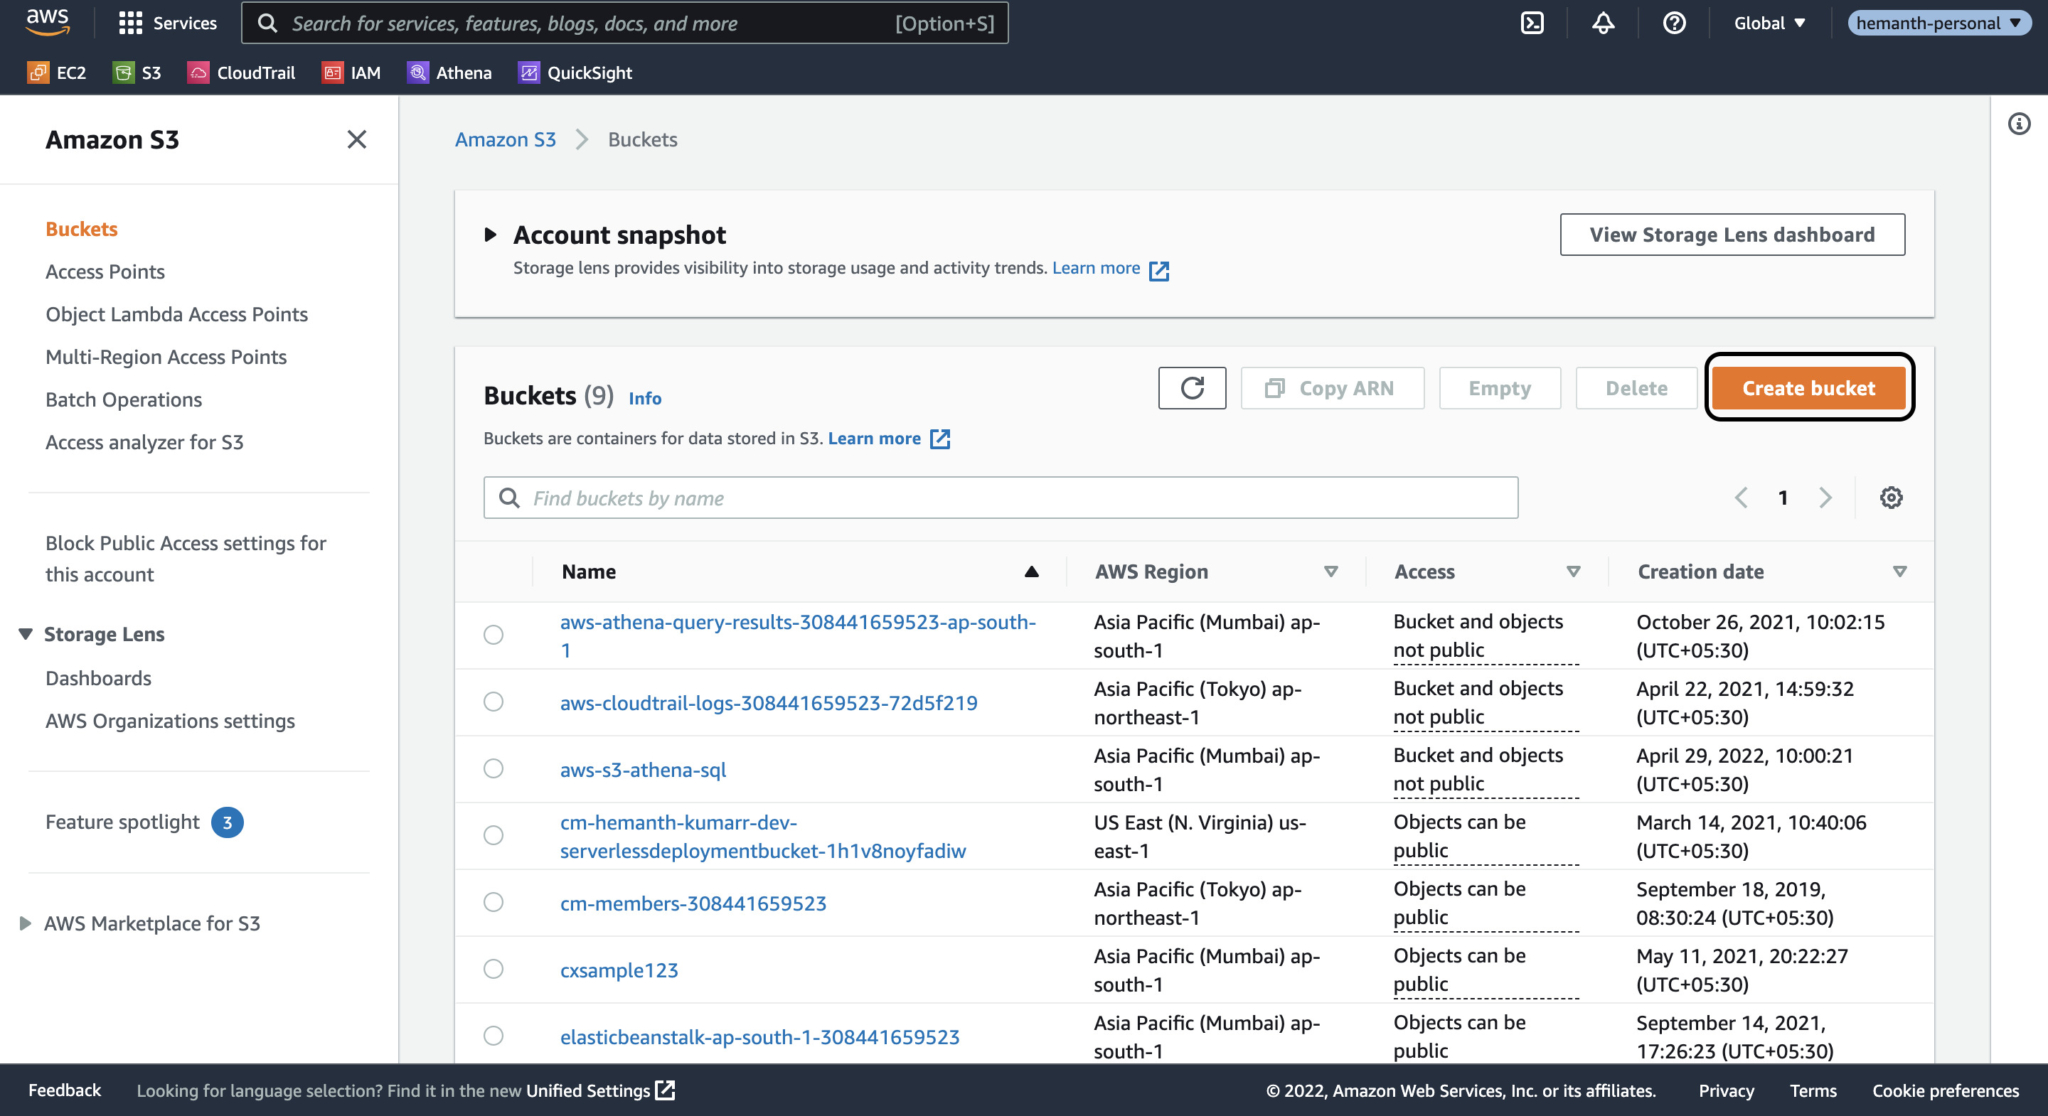The image size is (2048, 1116).
Task: Open the bucket list preferences gear
Action: coord(1890,497)
